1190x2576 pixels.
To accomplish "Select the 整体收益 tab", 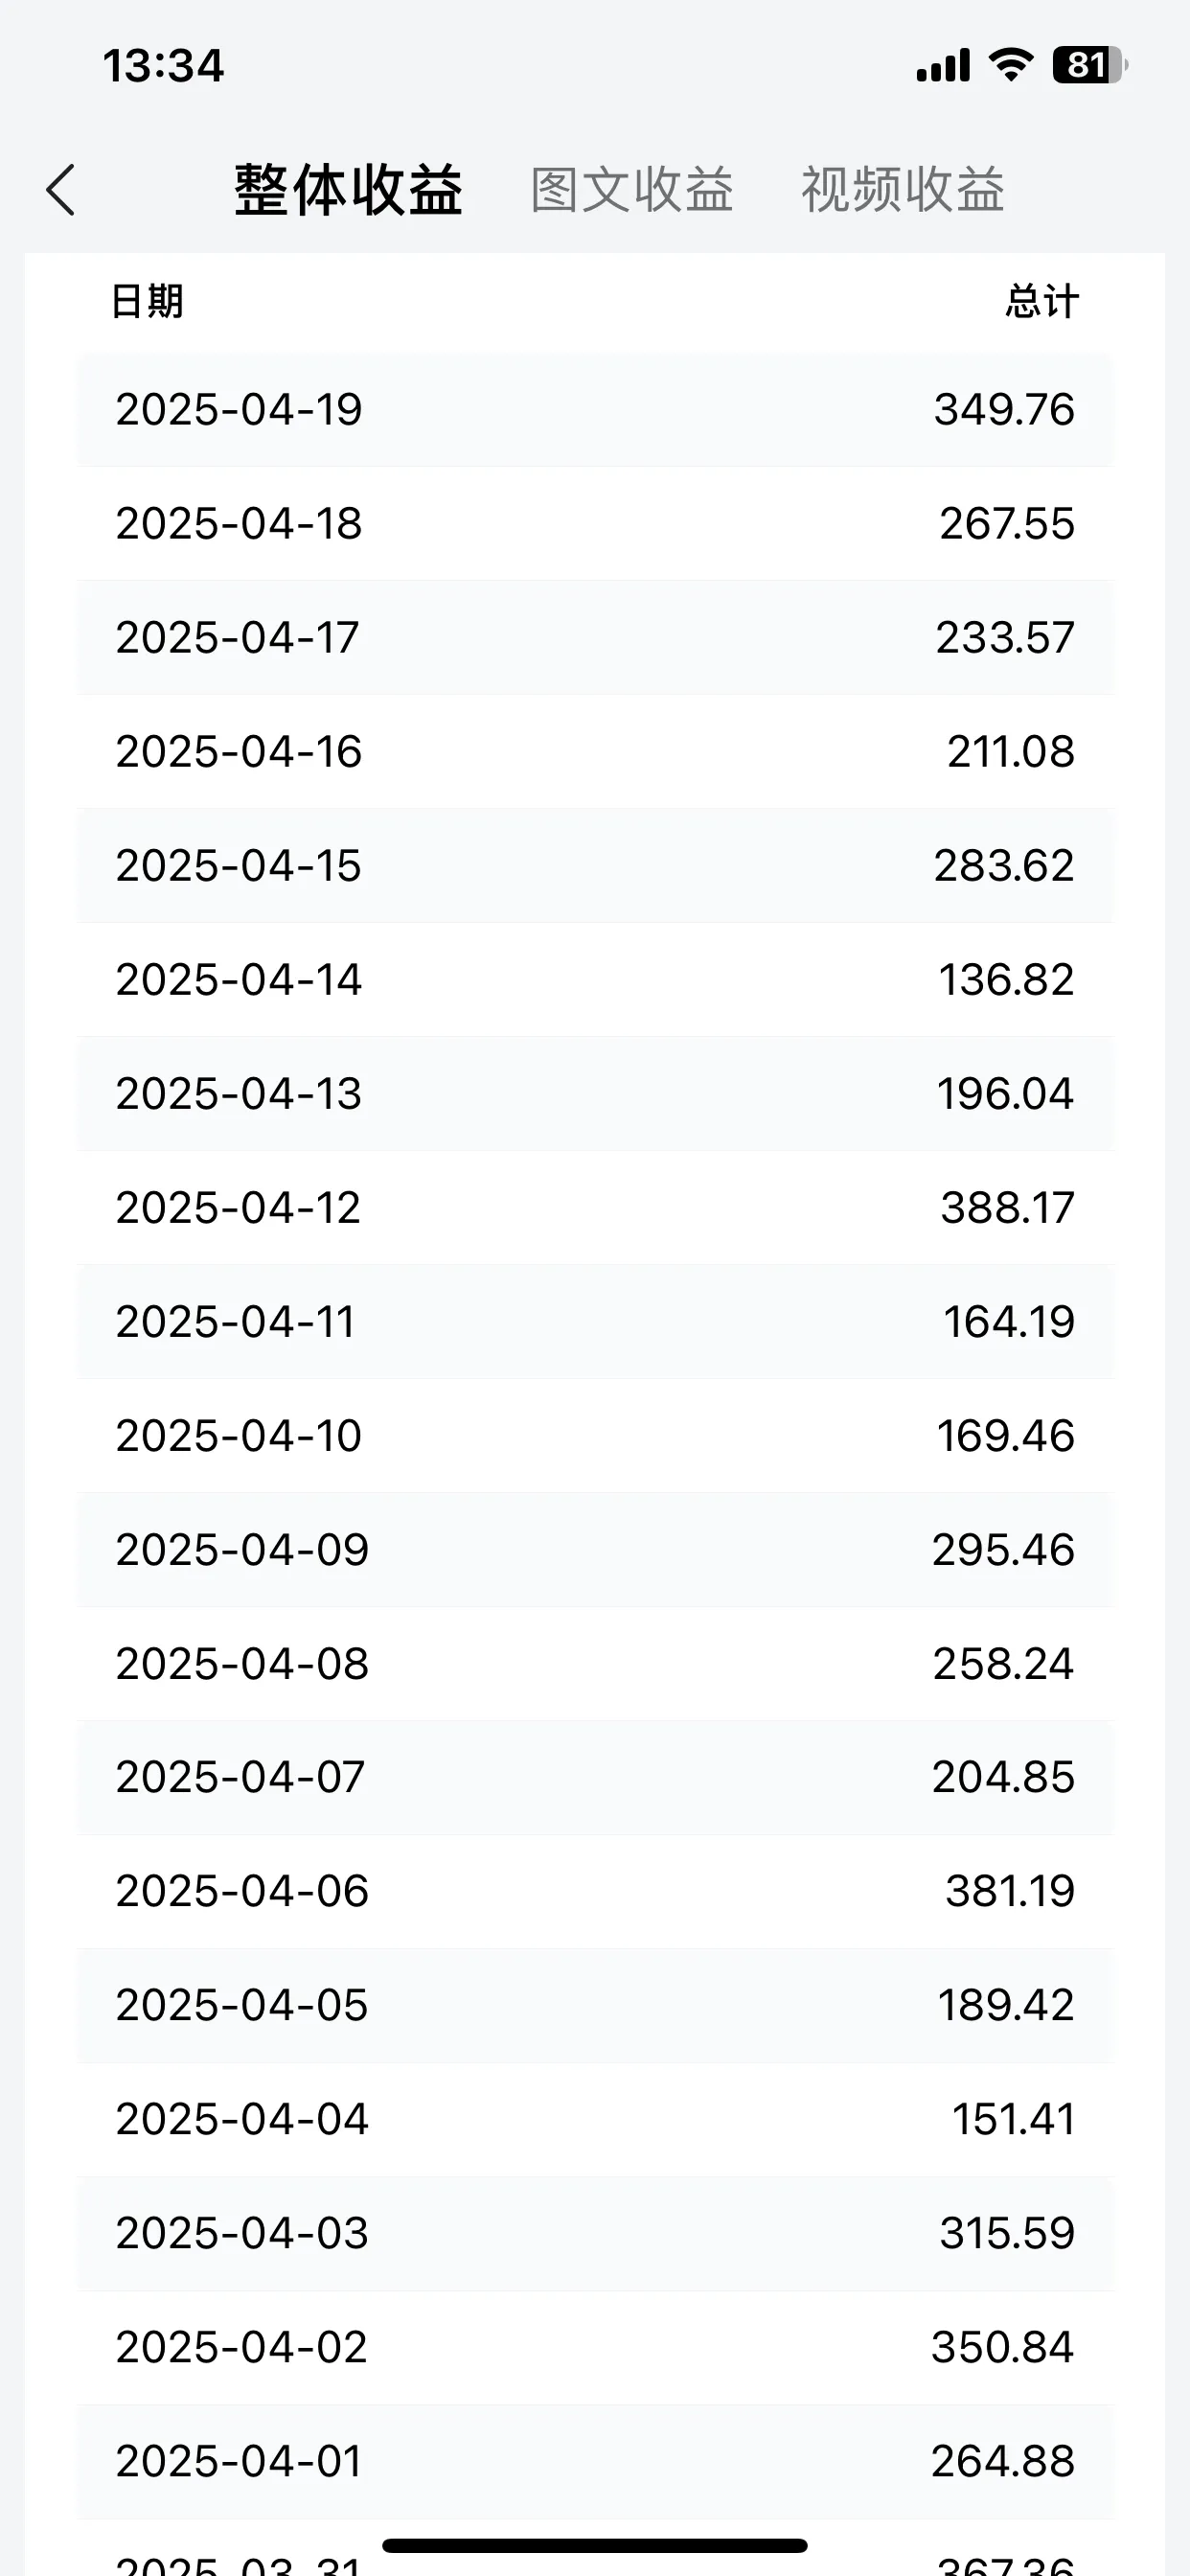I will (x=348, y=190).
